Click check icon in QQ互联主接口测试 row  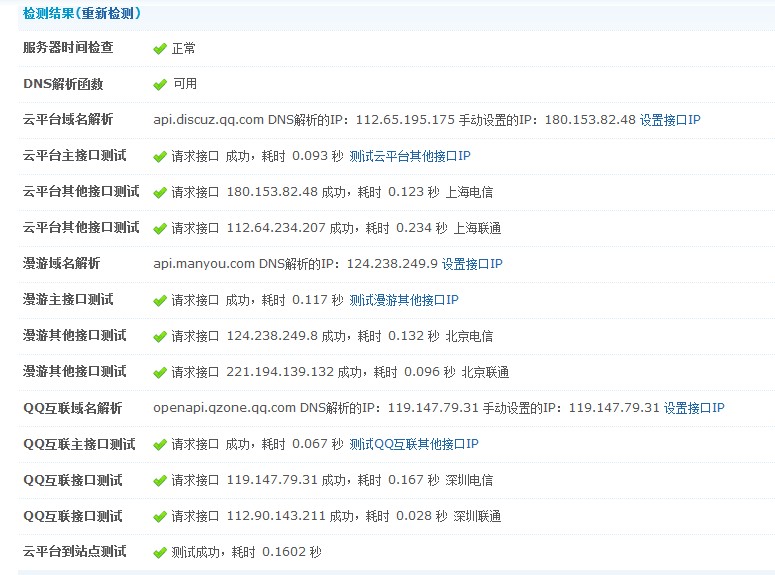tap(160, 444)
